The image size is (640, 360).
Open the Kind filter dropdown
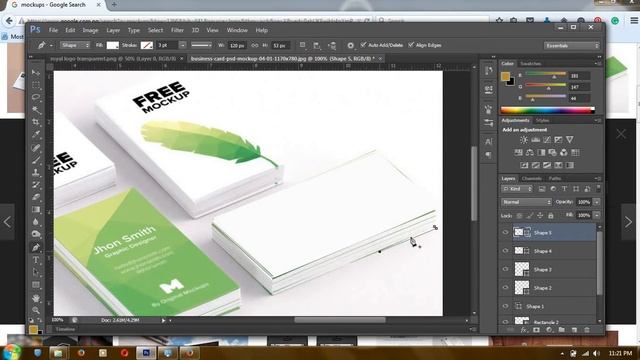518,189
